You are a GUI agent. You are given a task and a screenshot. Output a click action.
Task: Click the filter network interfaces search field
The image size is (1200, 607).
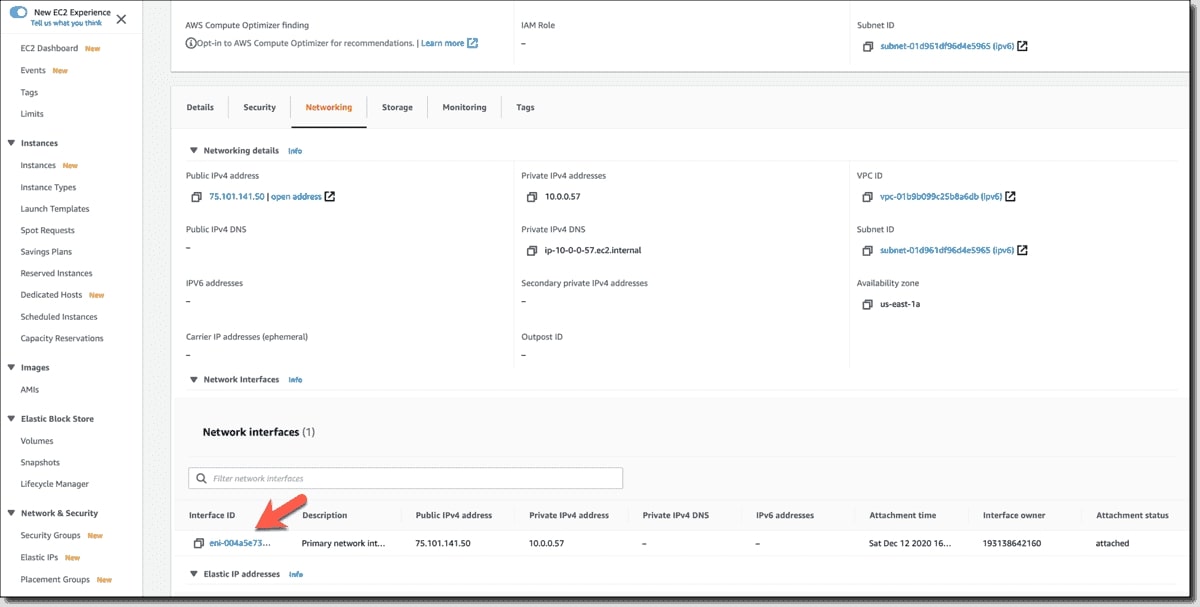click(x=405, y=477)
